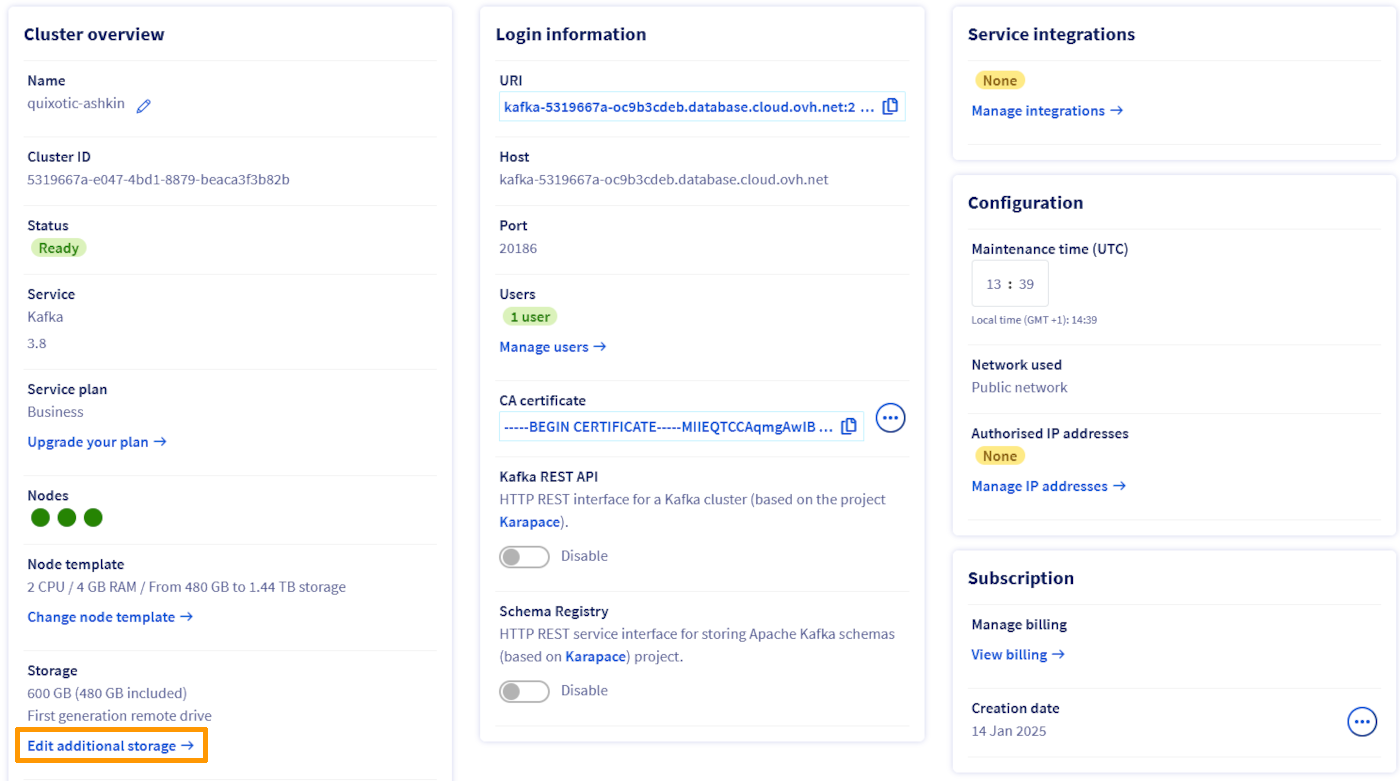
Task: Open the Karapace project link
Action: pyautogui.click(x=529, y=521)
